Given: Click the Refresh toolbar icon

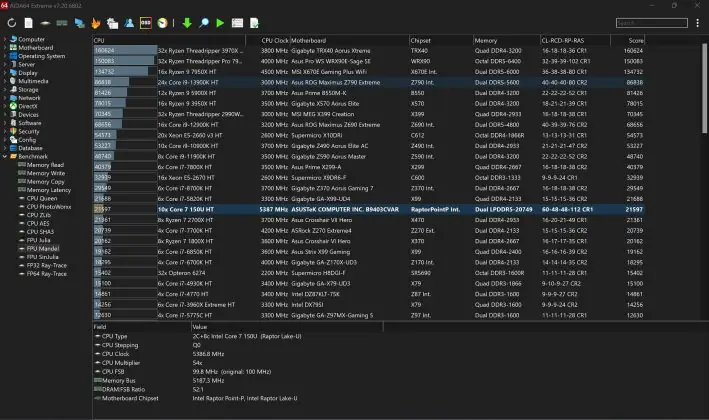Looking at the screenshot, I should (12, 23).
